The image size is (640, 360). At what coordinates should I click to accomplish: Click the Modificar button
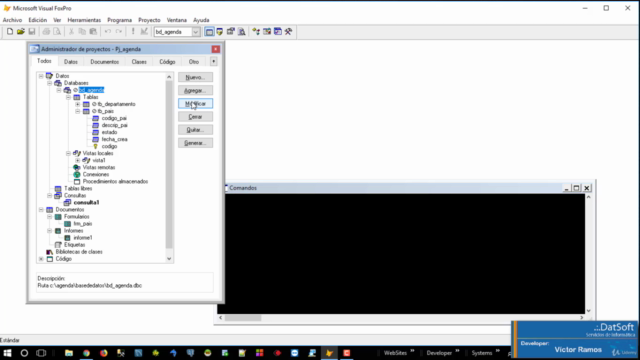pyautogui.click(x=196, y=104)
